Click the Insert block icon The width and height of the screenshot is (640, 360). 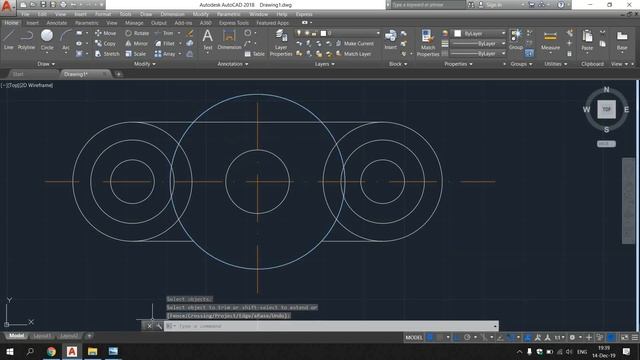click(x=391, y=40)
